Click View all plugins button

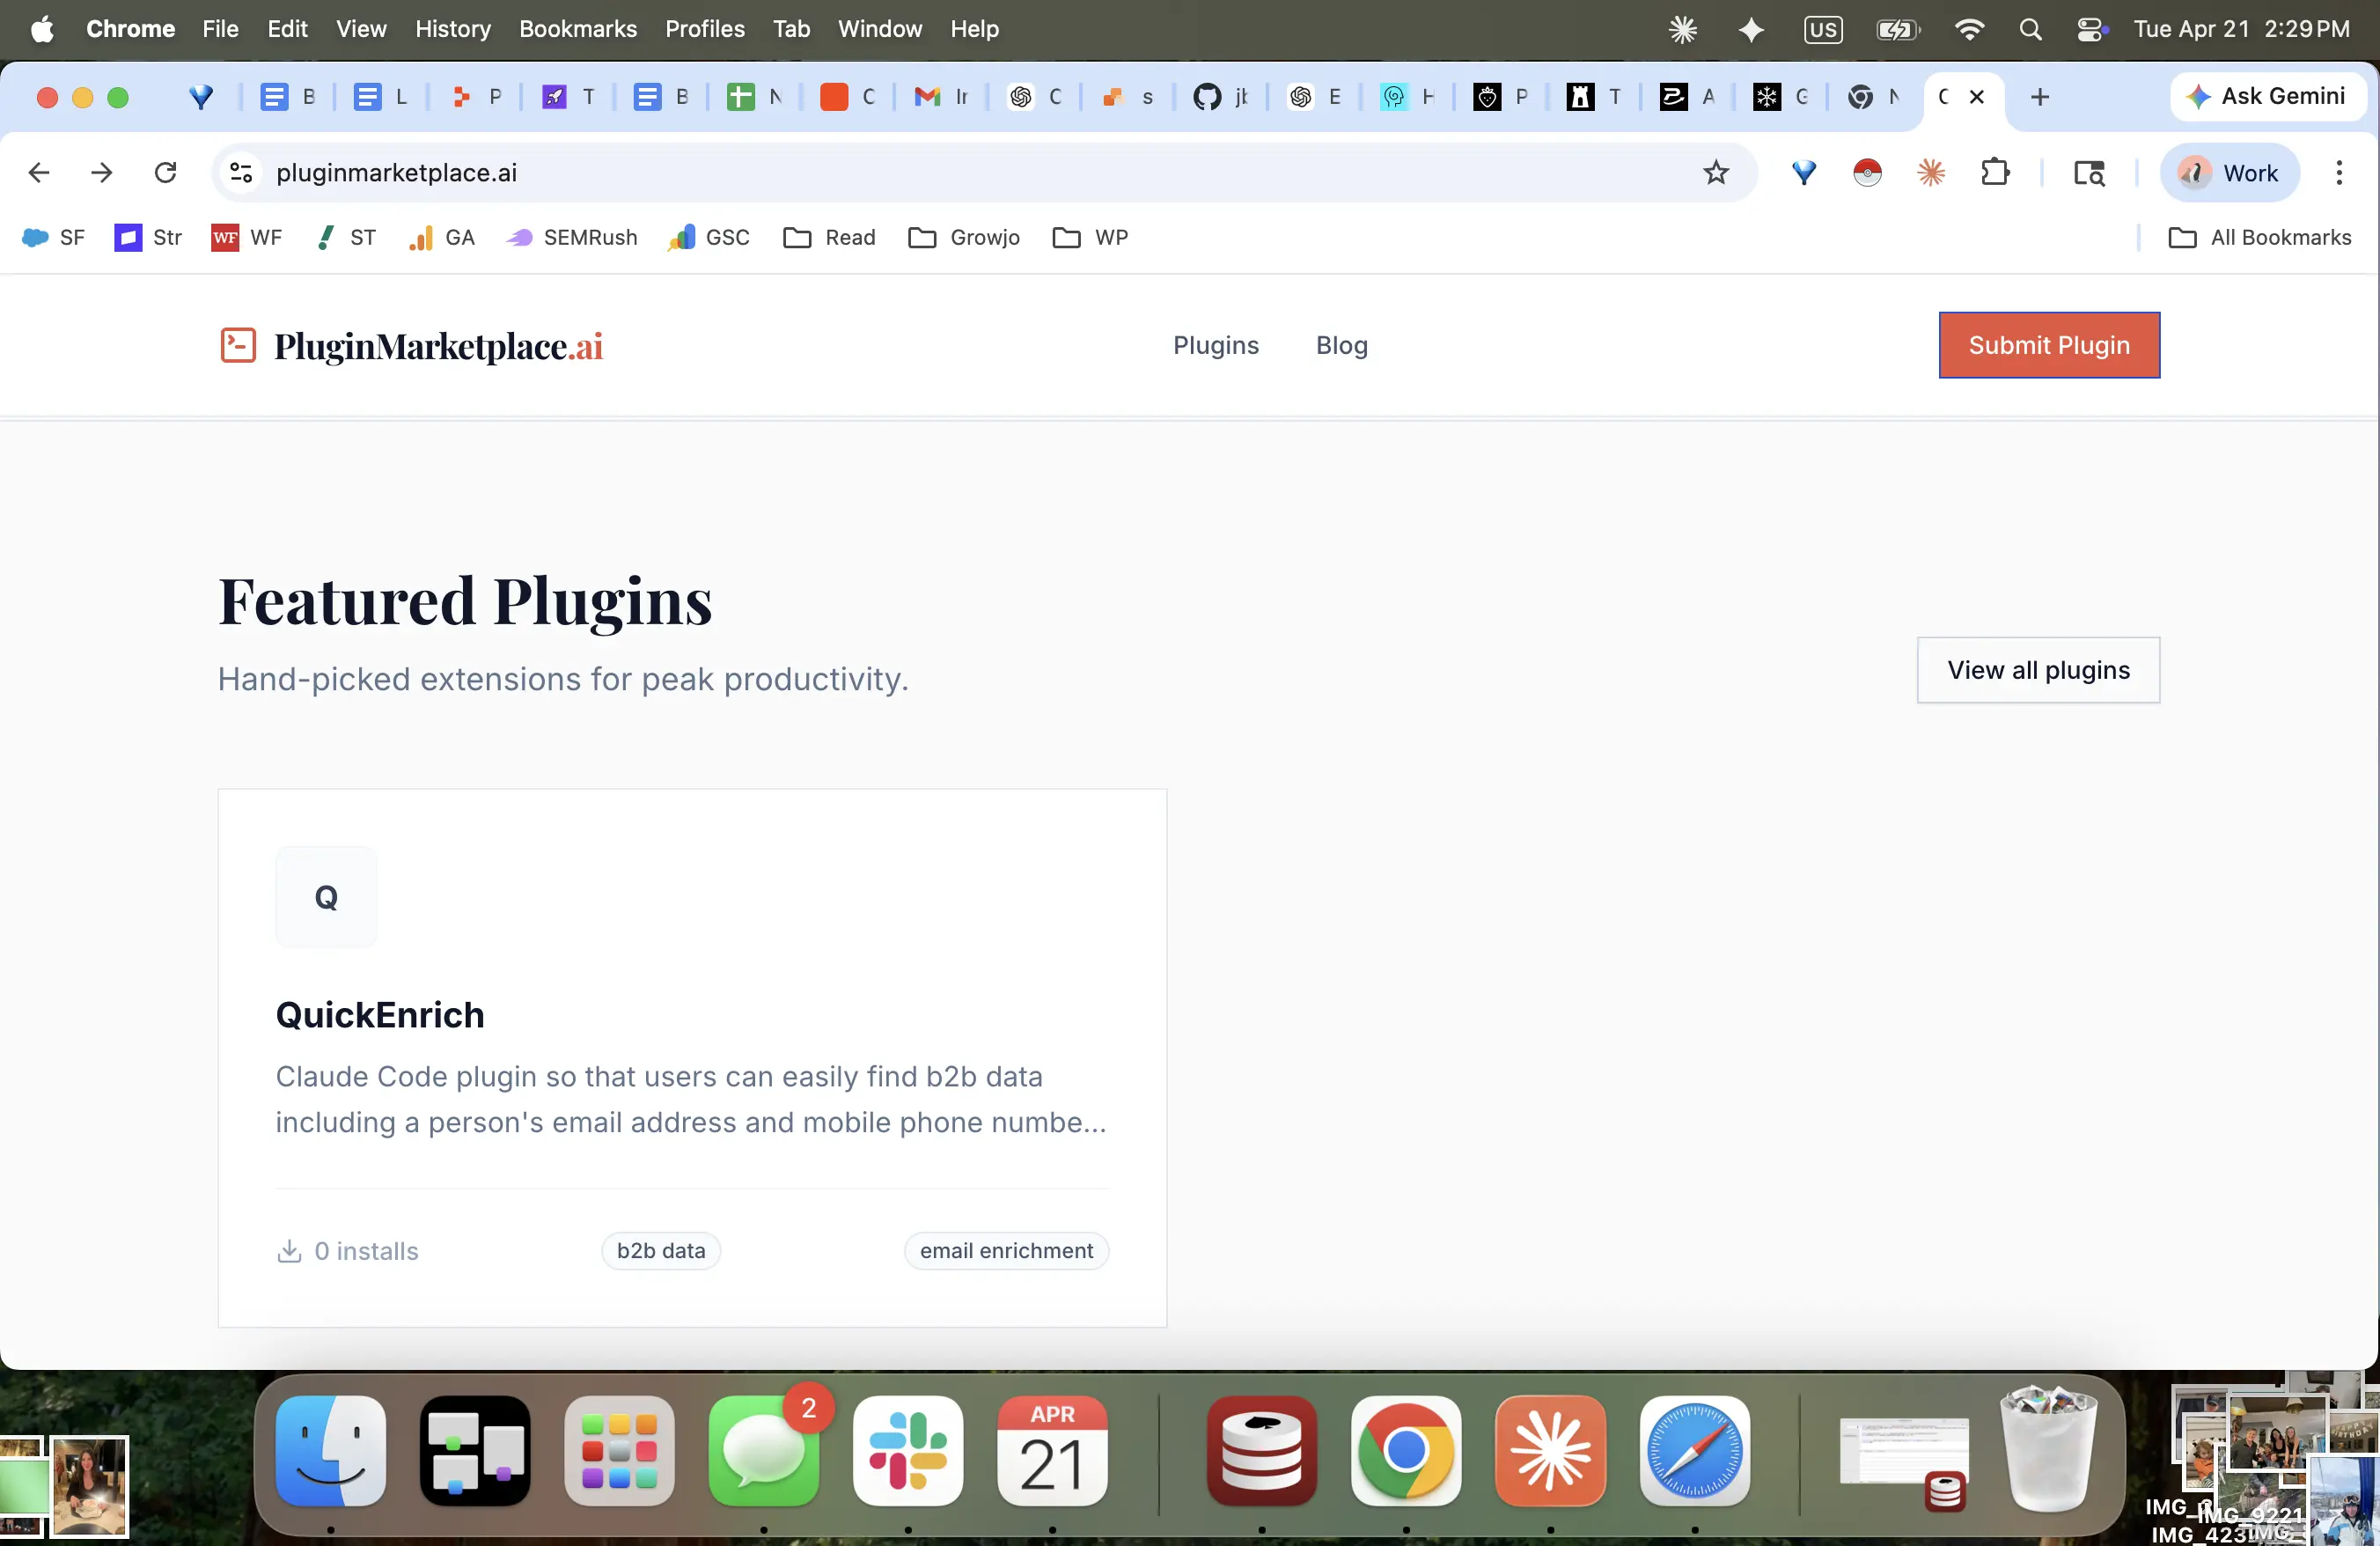point(2037,670)
